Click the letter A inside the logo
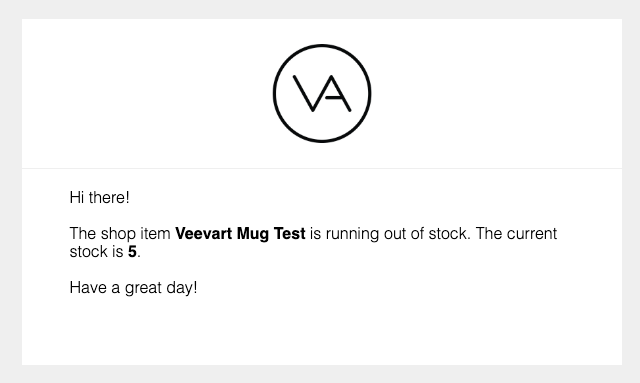The width and height of the screenshot is (640, 383). [337, 93]
